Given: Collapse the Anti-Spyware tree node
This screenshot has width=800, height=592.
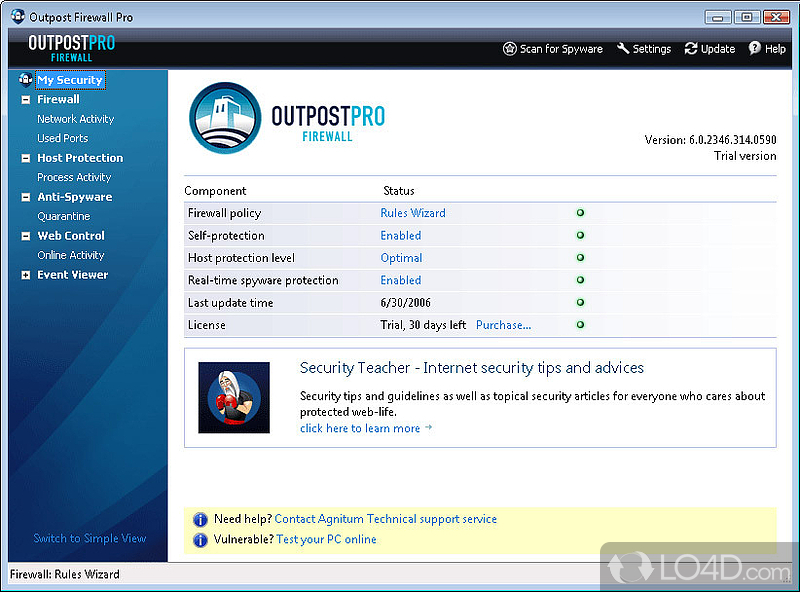Looking at the screenshot, I should pos(26,198).
